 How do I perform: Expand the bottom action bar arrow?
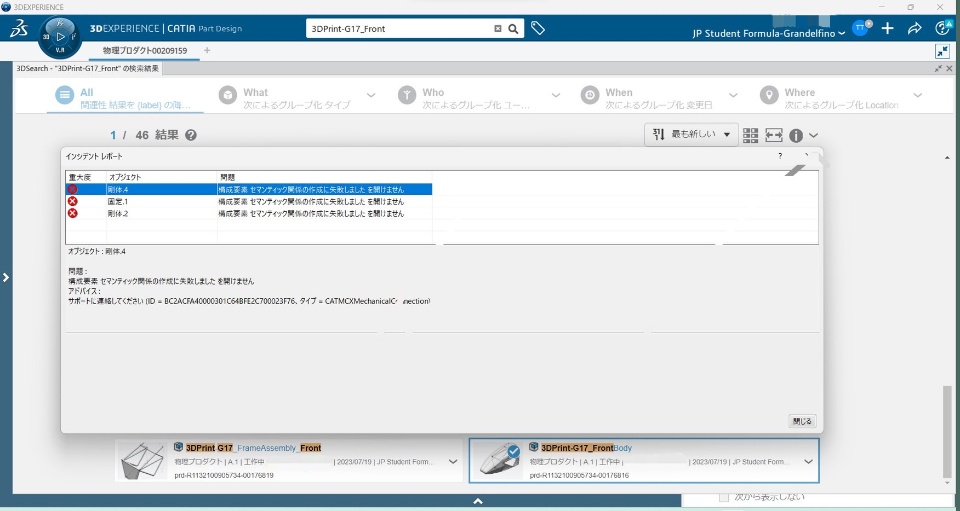[478, 501]
